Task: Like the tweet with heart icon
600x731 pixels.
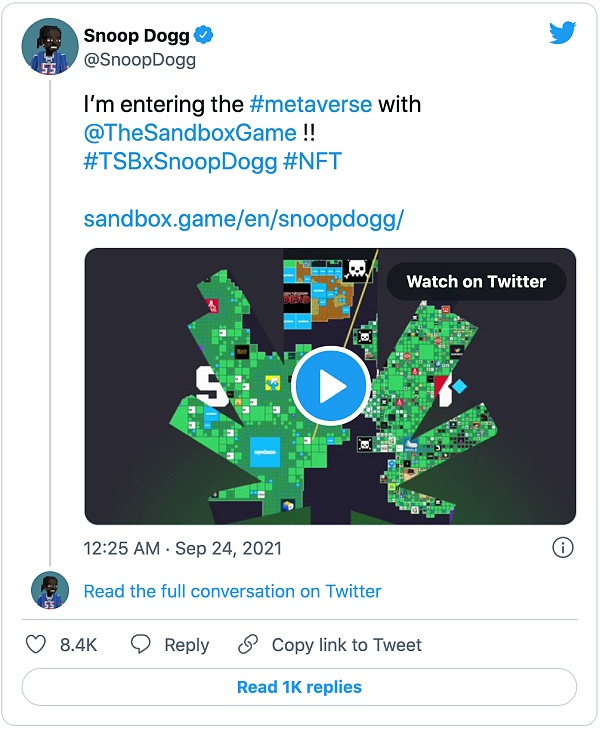Action: [x=36, y=645]
